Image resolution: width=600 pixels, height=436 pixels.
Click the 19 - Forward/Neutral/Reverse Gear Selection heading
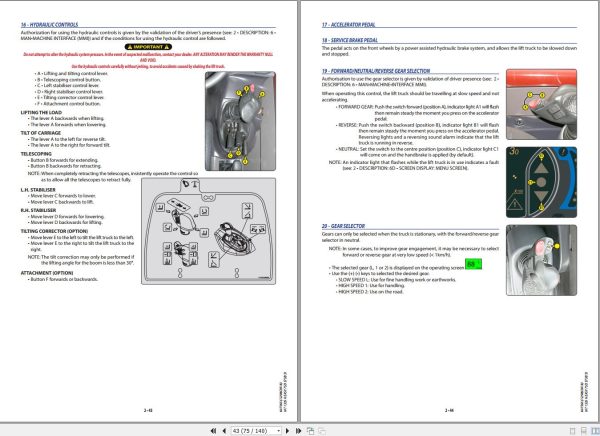point(376,71)
